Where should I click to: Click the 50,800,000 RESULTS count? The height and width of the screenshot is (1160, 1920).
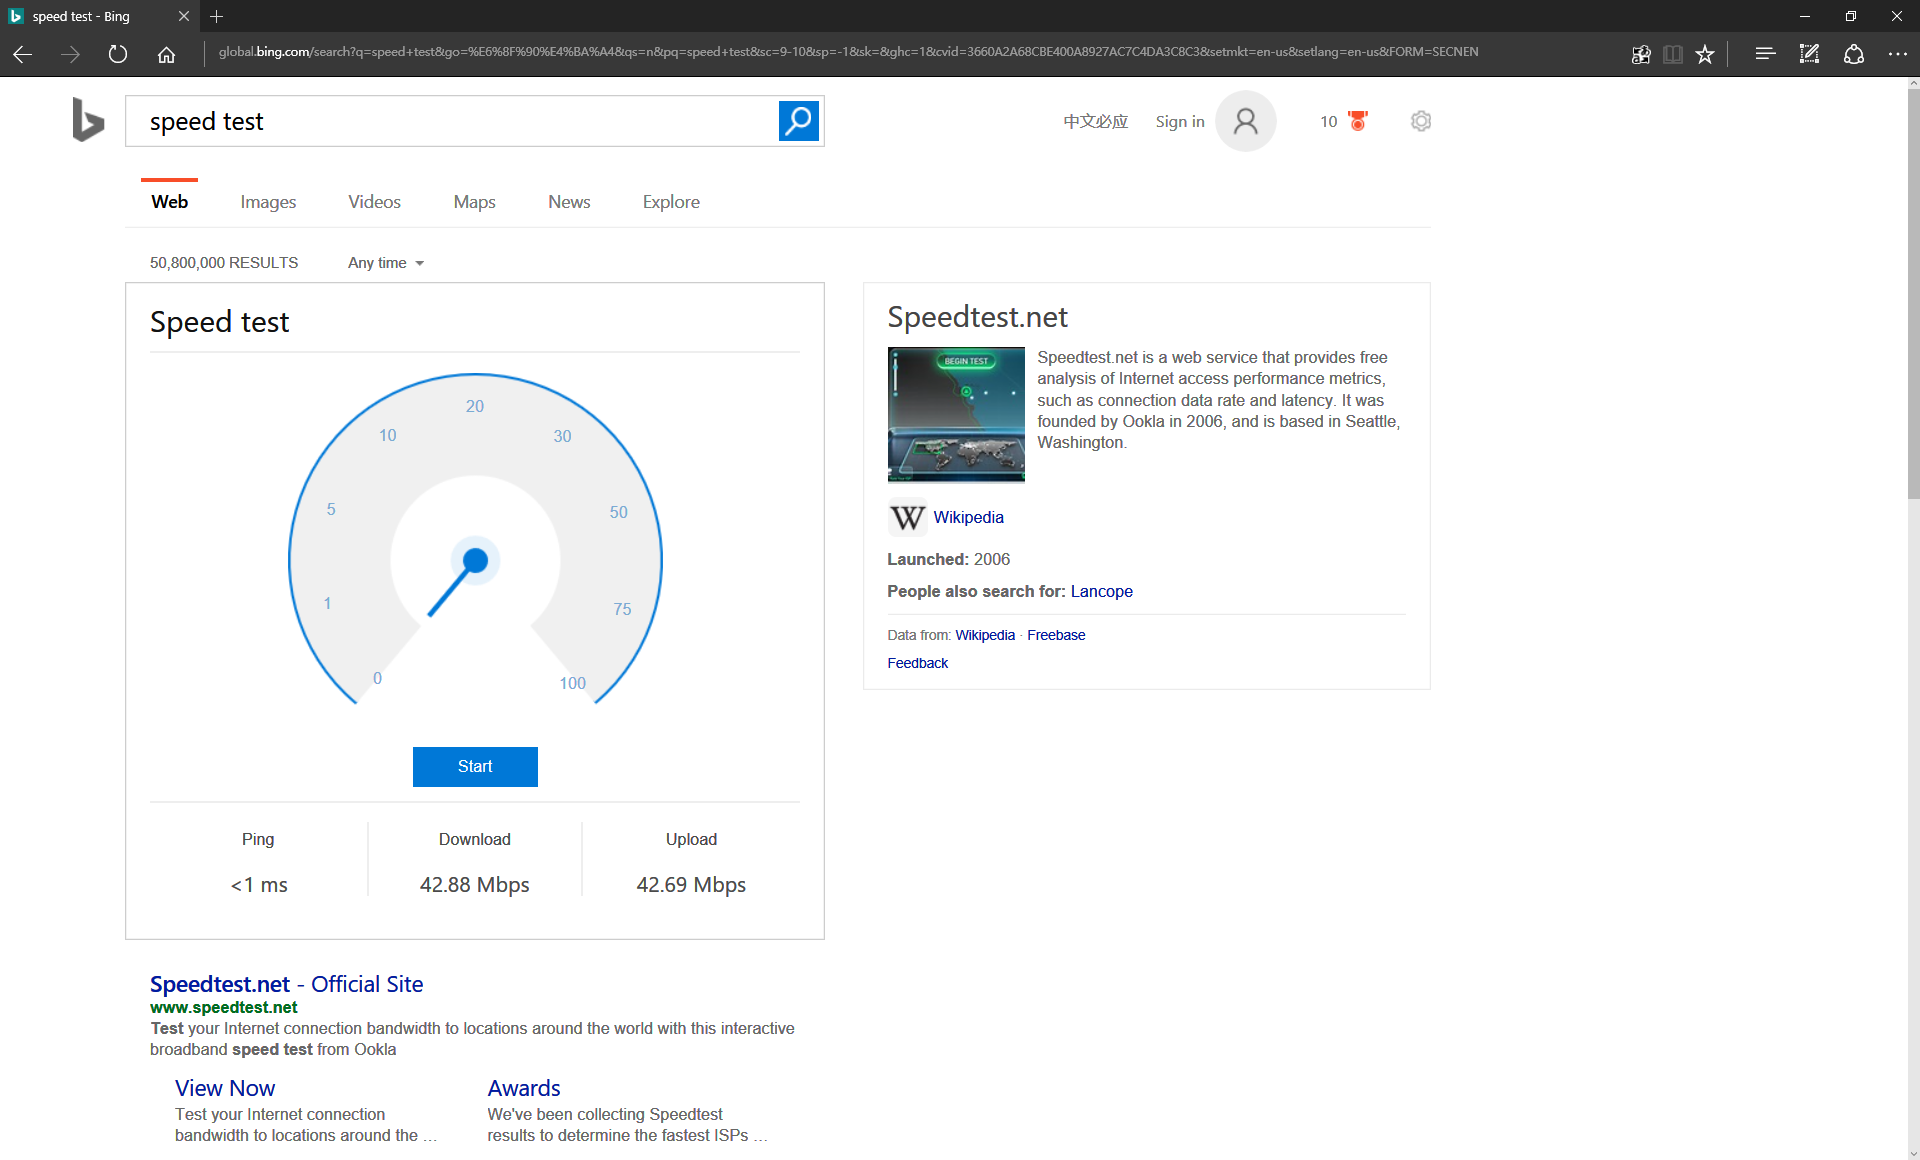(x=224, y=263)
